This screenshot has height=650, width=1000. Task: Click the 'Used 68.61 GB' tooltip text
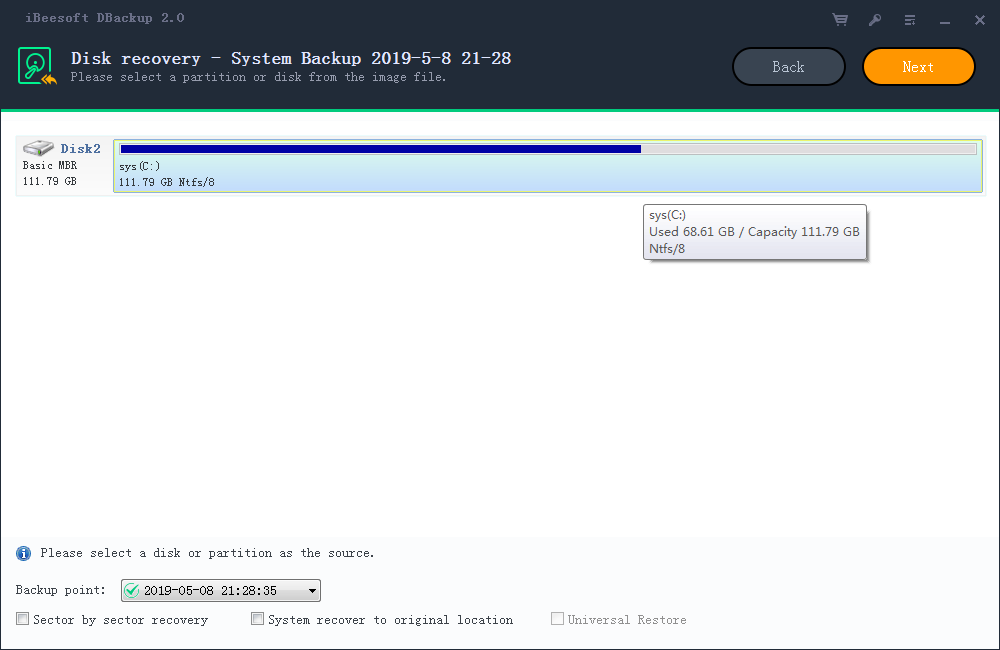[x=692, y=232]
